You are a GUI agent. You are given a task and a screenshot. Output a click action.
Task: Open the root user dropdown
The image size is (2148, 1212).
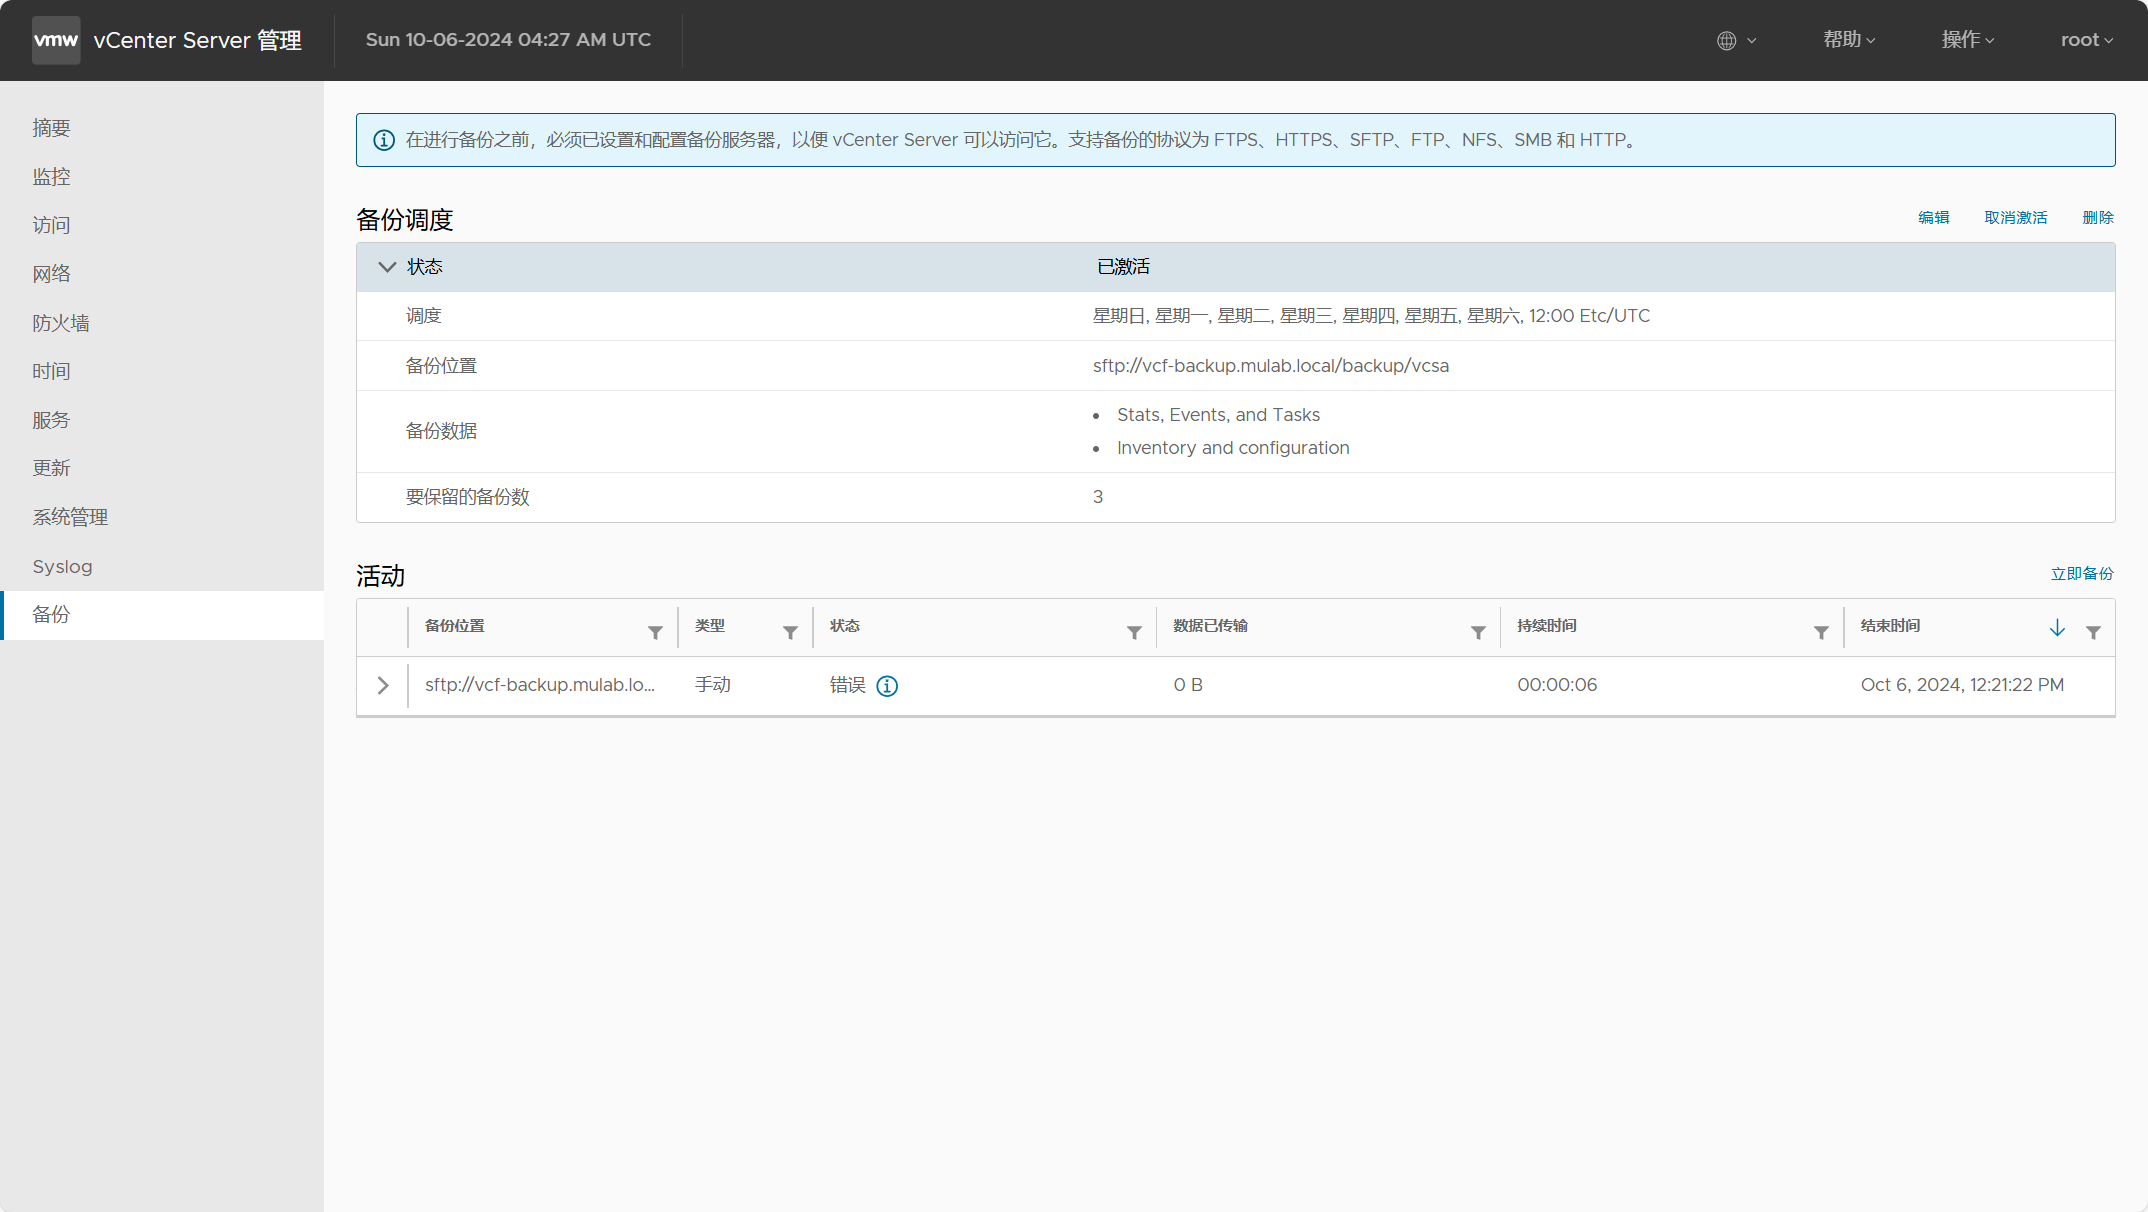click(x=2087, y=40)
